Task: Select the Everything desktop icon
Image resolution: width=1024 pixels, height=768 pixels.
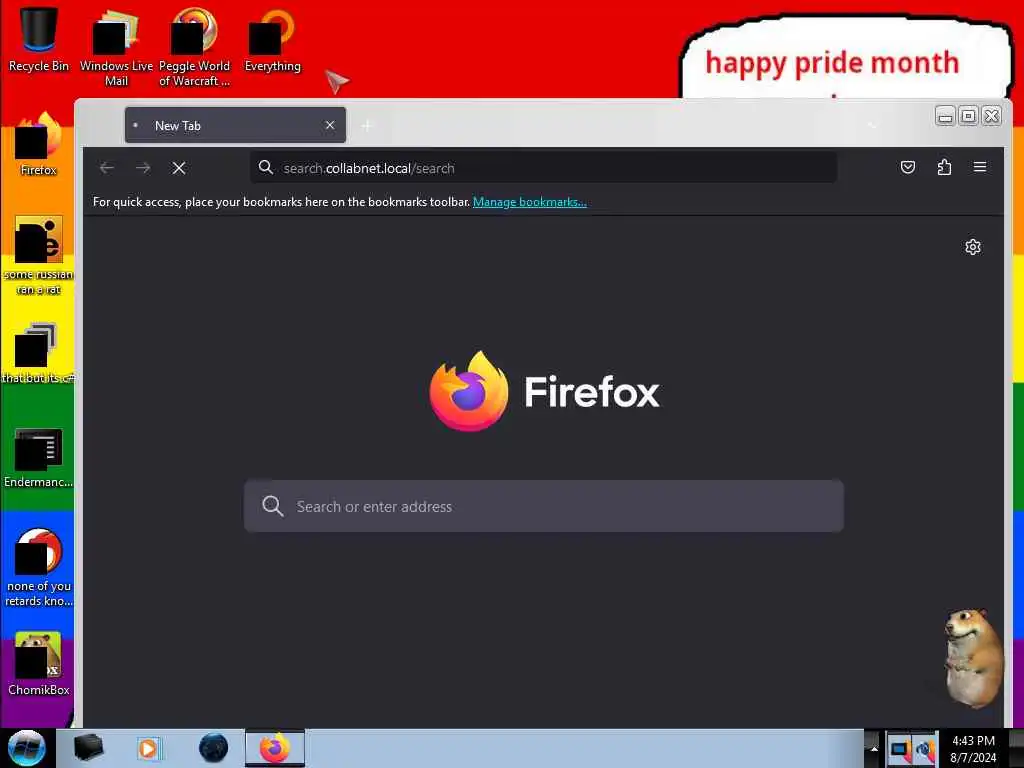Action: [272, 39]
